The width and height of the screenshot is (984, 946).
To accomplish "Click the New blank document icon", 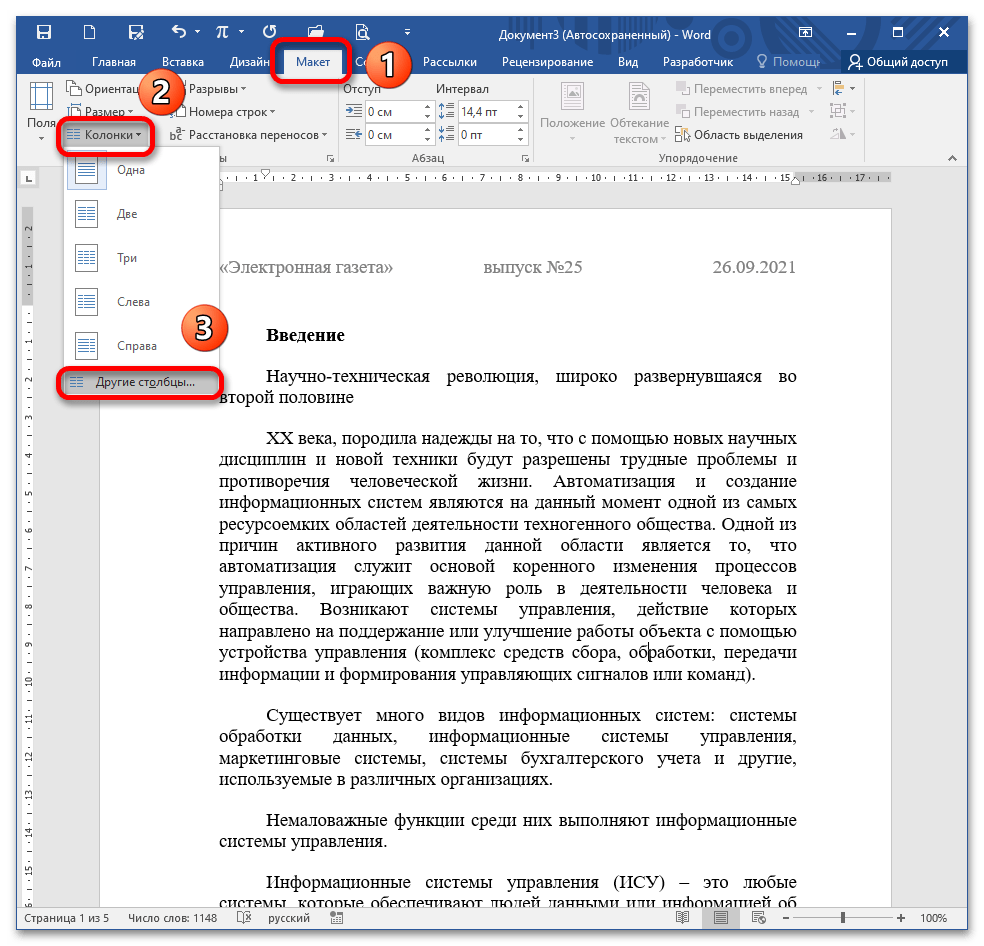I will 90,34.
